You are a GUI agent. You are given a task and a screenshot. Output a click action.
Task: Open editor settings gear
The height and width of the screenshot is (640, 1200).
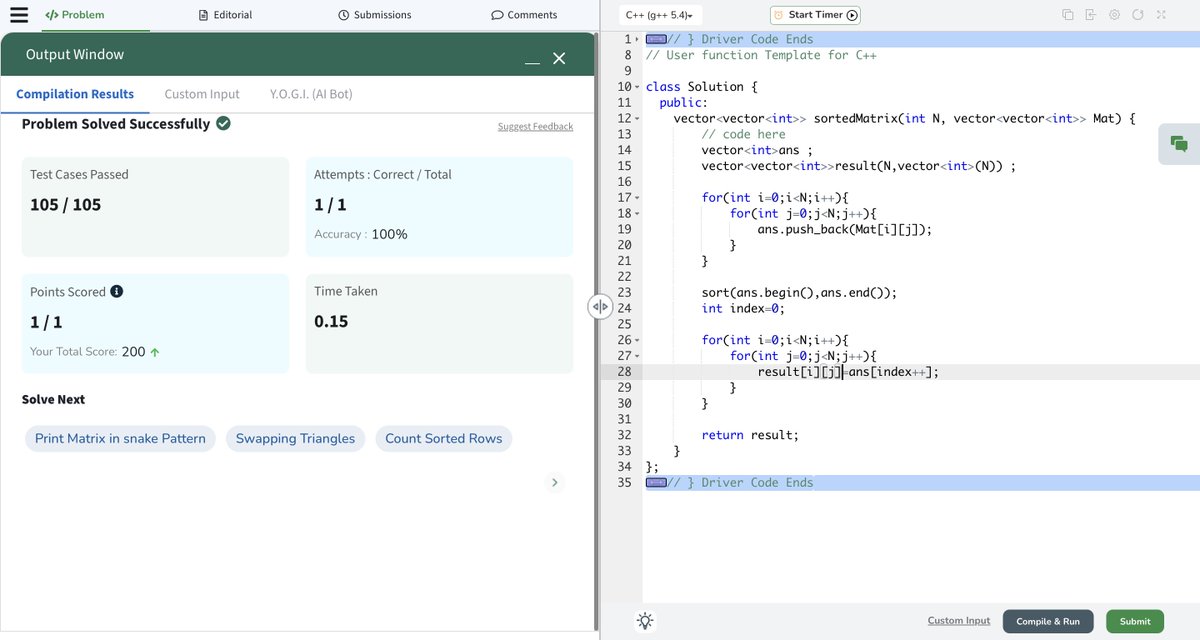1114,15
